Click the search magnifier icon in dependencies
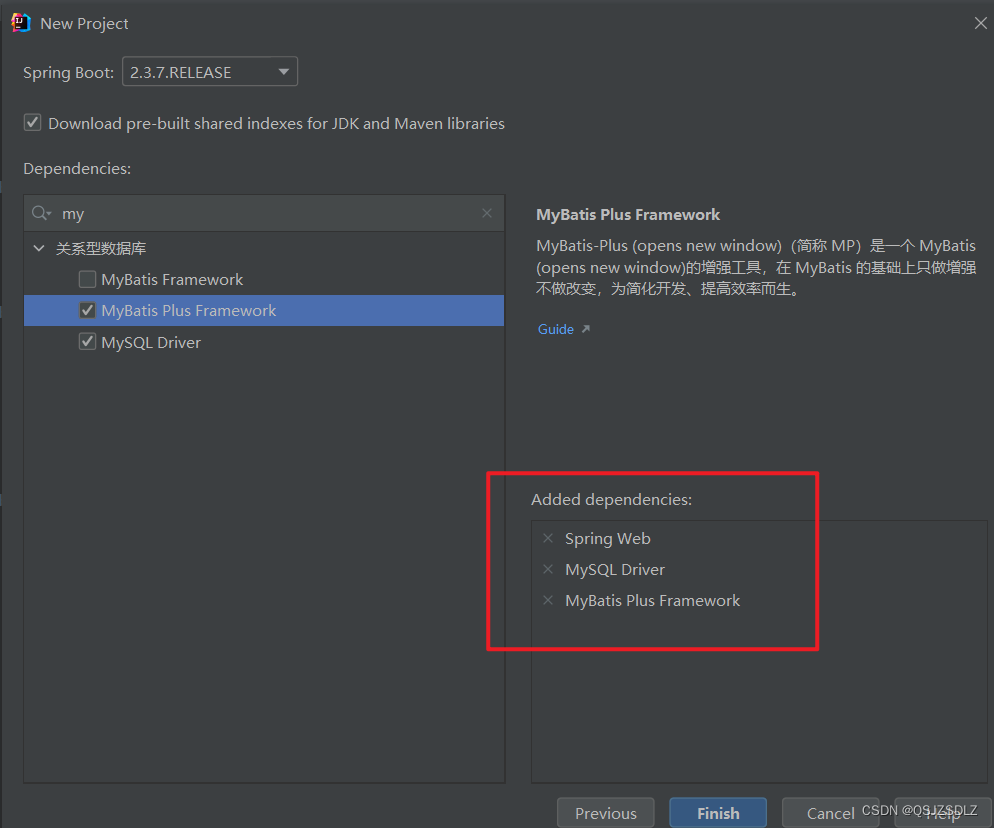 tap(41, 213)
